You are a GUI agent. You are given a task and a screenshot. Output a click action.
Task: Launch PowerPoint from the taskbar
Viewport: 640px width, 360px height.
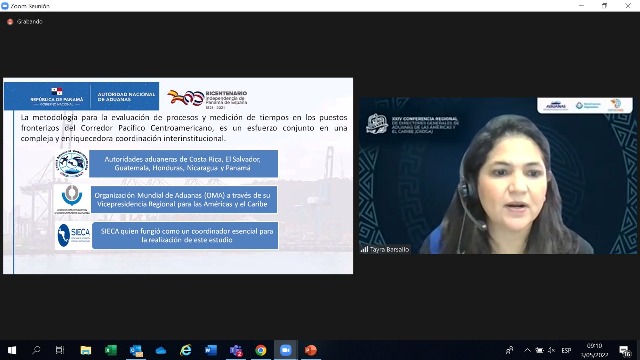(310, 350)
